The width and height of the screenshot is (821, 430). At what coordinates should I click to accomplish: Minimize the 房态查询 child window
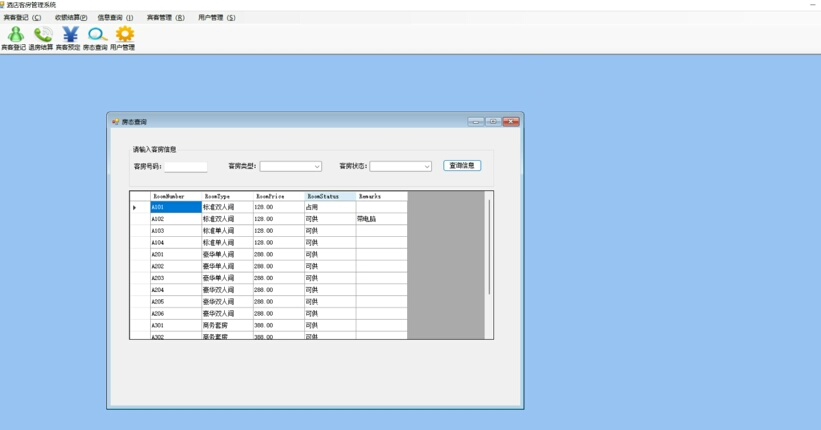(x=476, y=122)
